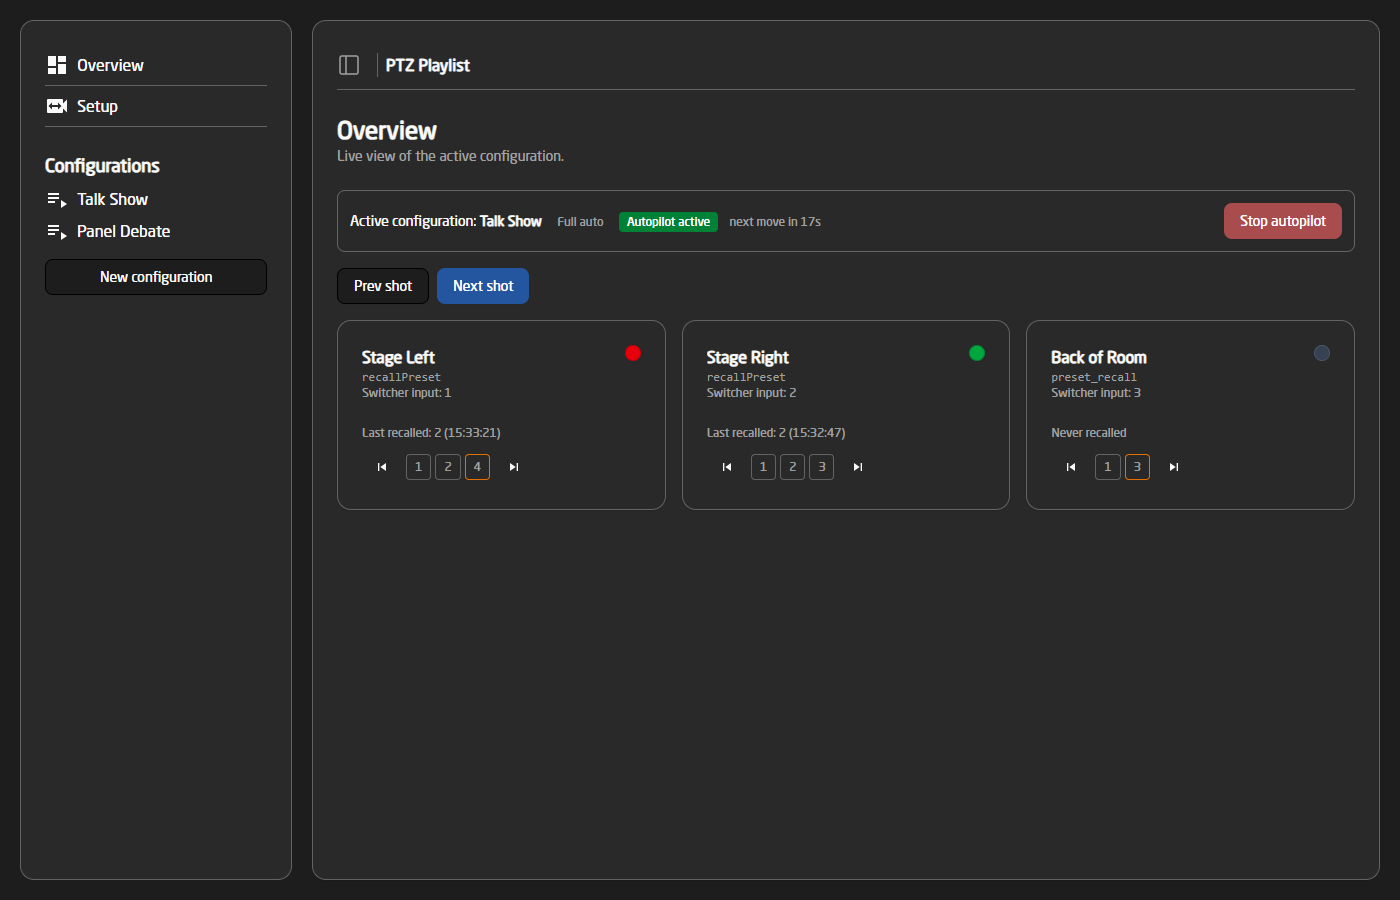Image resolution: width=1400 pixels, height=900 pixels.
Task: Go to next preset on Stage Left
Action: coord(514,467)
